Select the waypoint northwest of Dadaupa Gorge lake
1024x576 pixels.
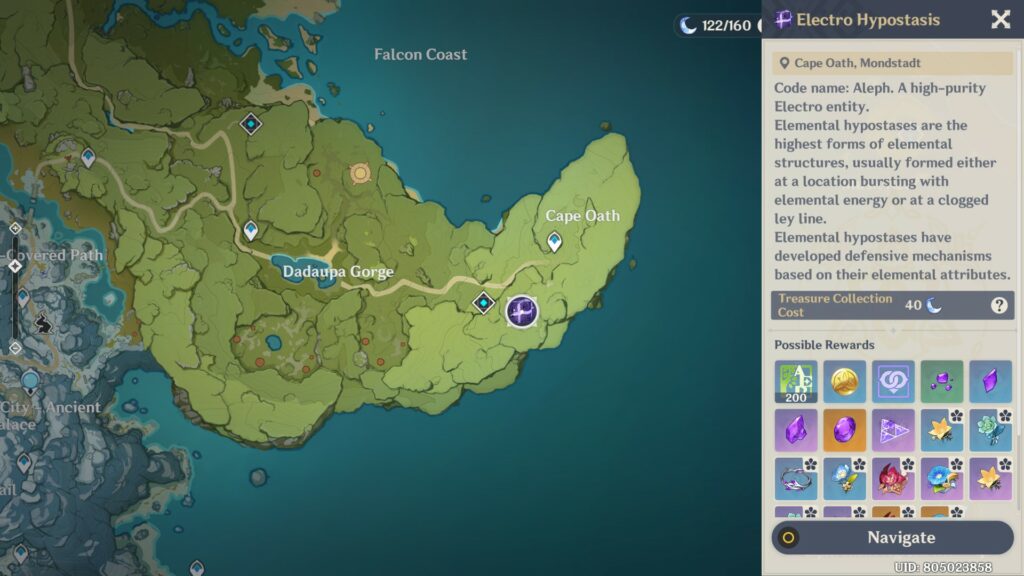tap(250, 230)
